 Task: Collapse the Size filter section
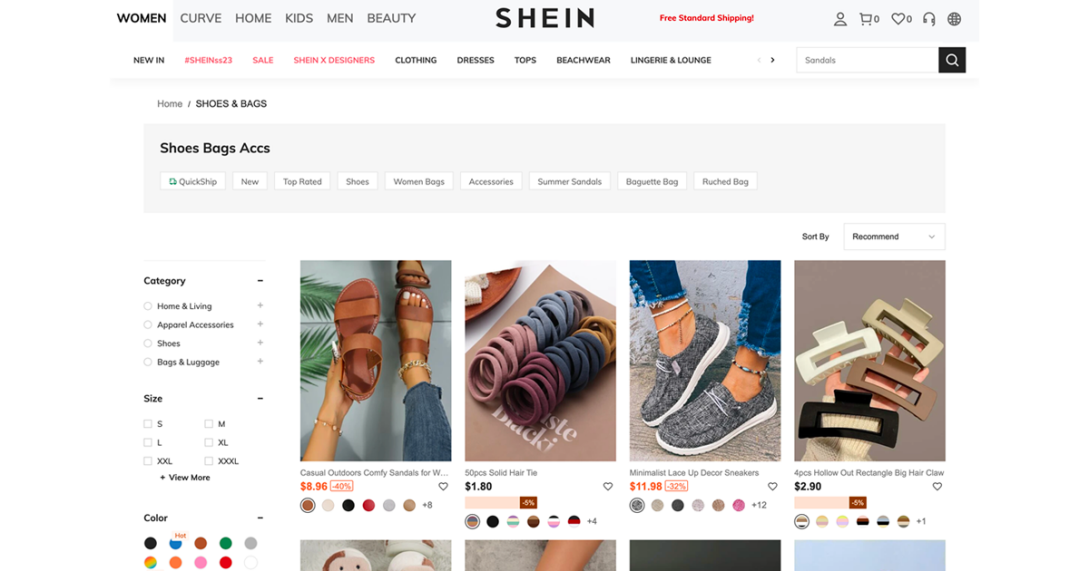coord(260,398)
